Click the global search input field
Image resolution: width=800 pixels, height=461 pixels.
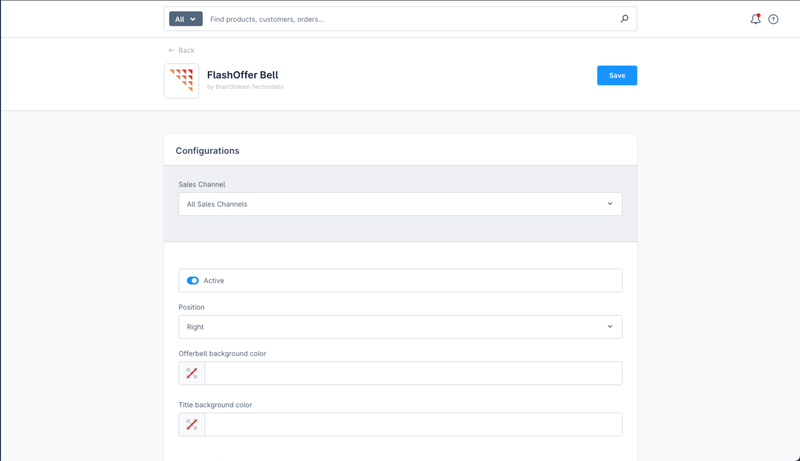coord(410,19)
